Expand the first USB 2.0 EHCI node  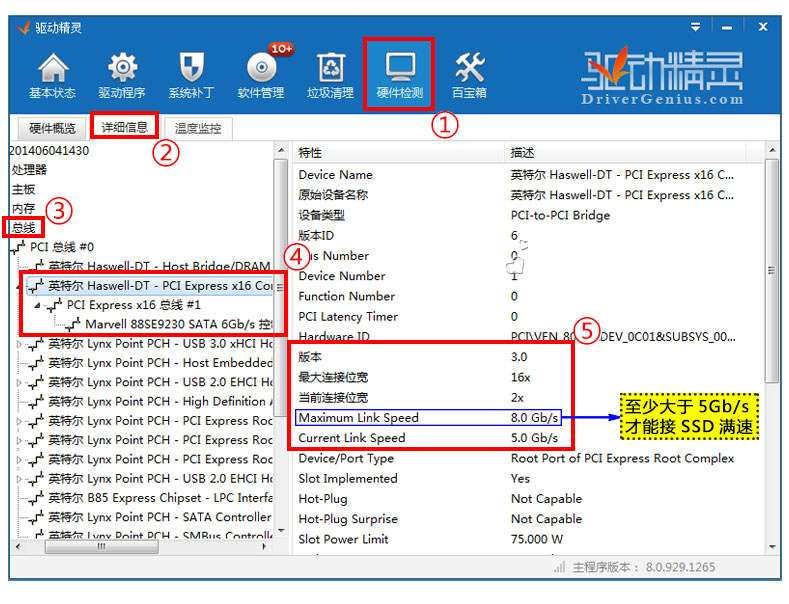point(19,383)
